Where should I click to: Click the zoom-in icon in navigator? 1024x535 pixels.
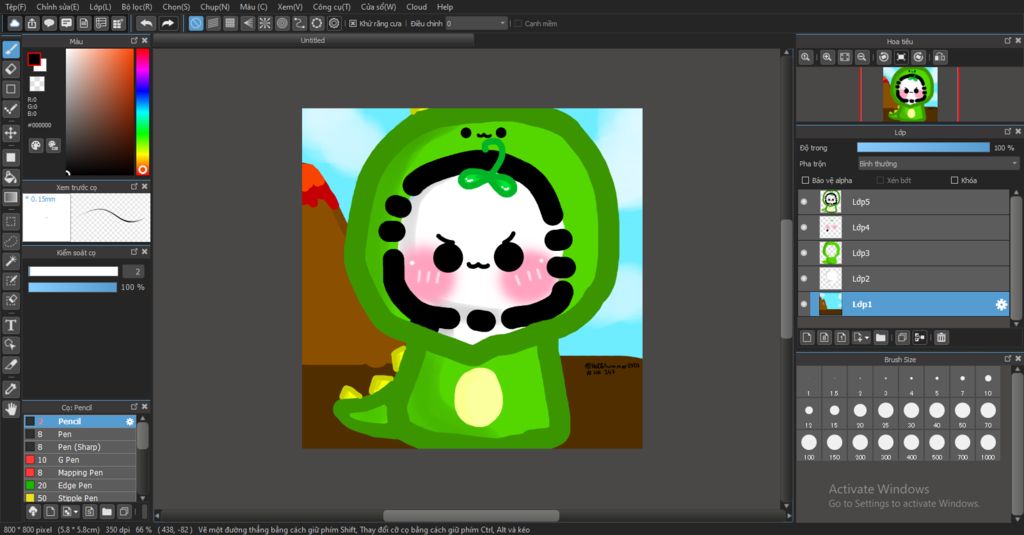(x=827, y=57)
